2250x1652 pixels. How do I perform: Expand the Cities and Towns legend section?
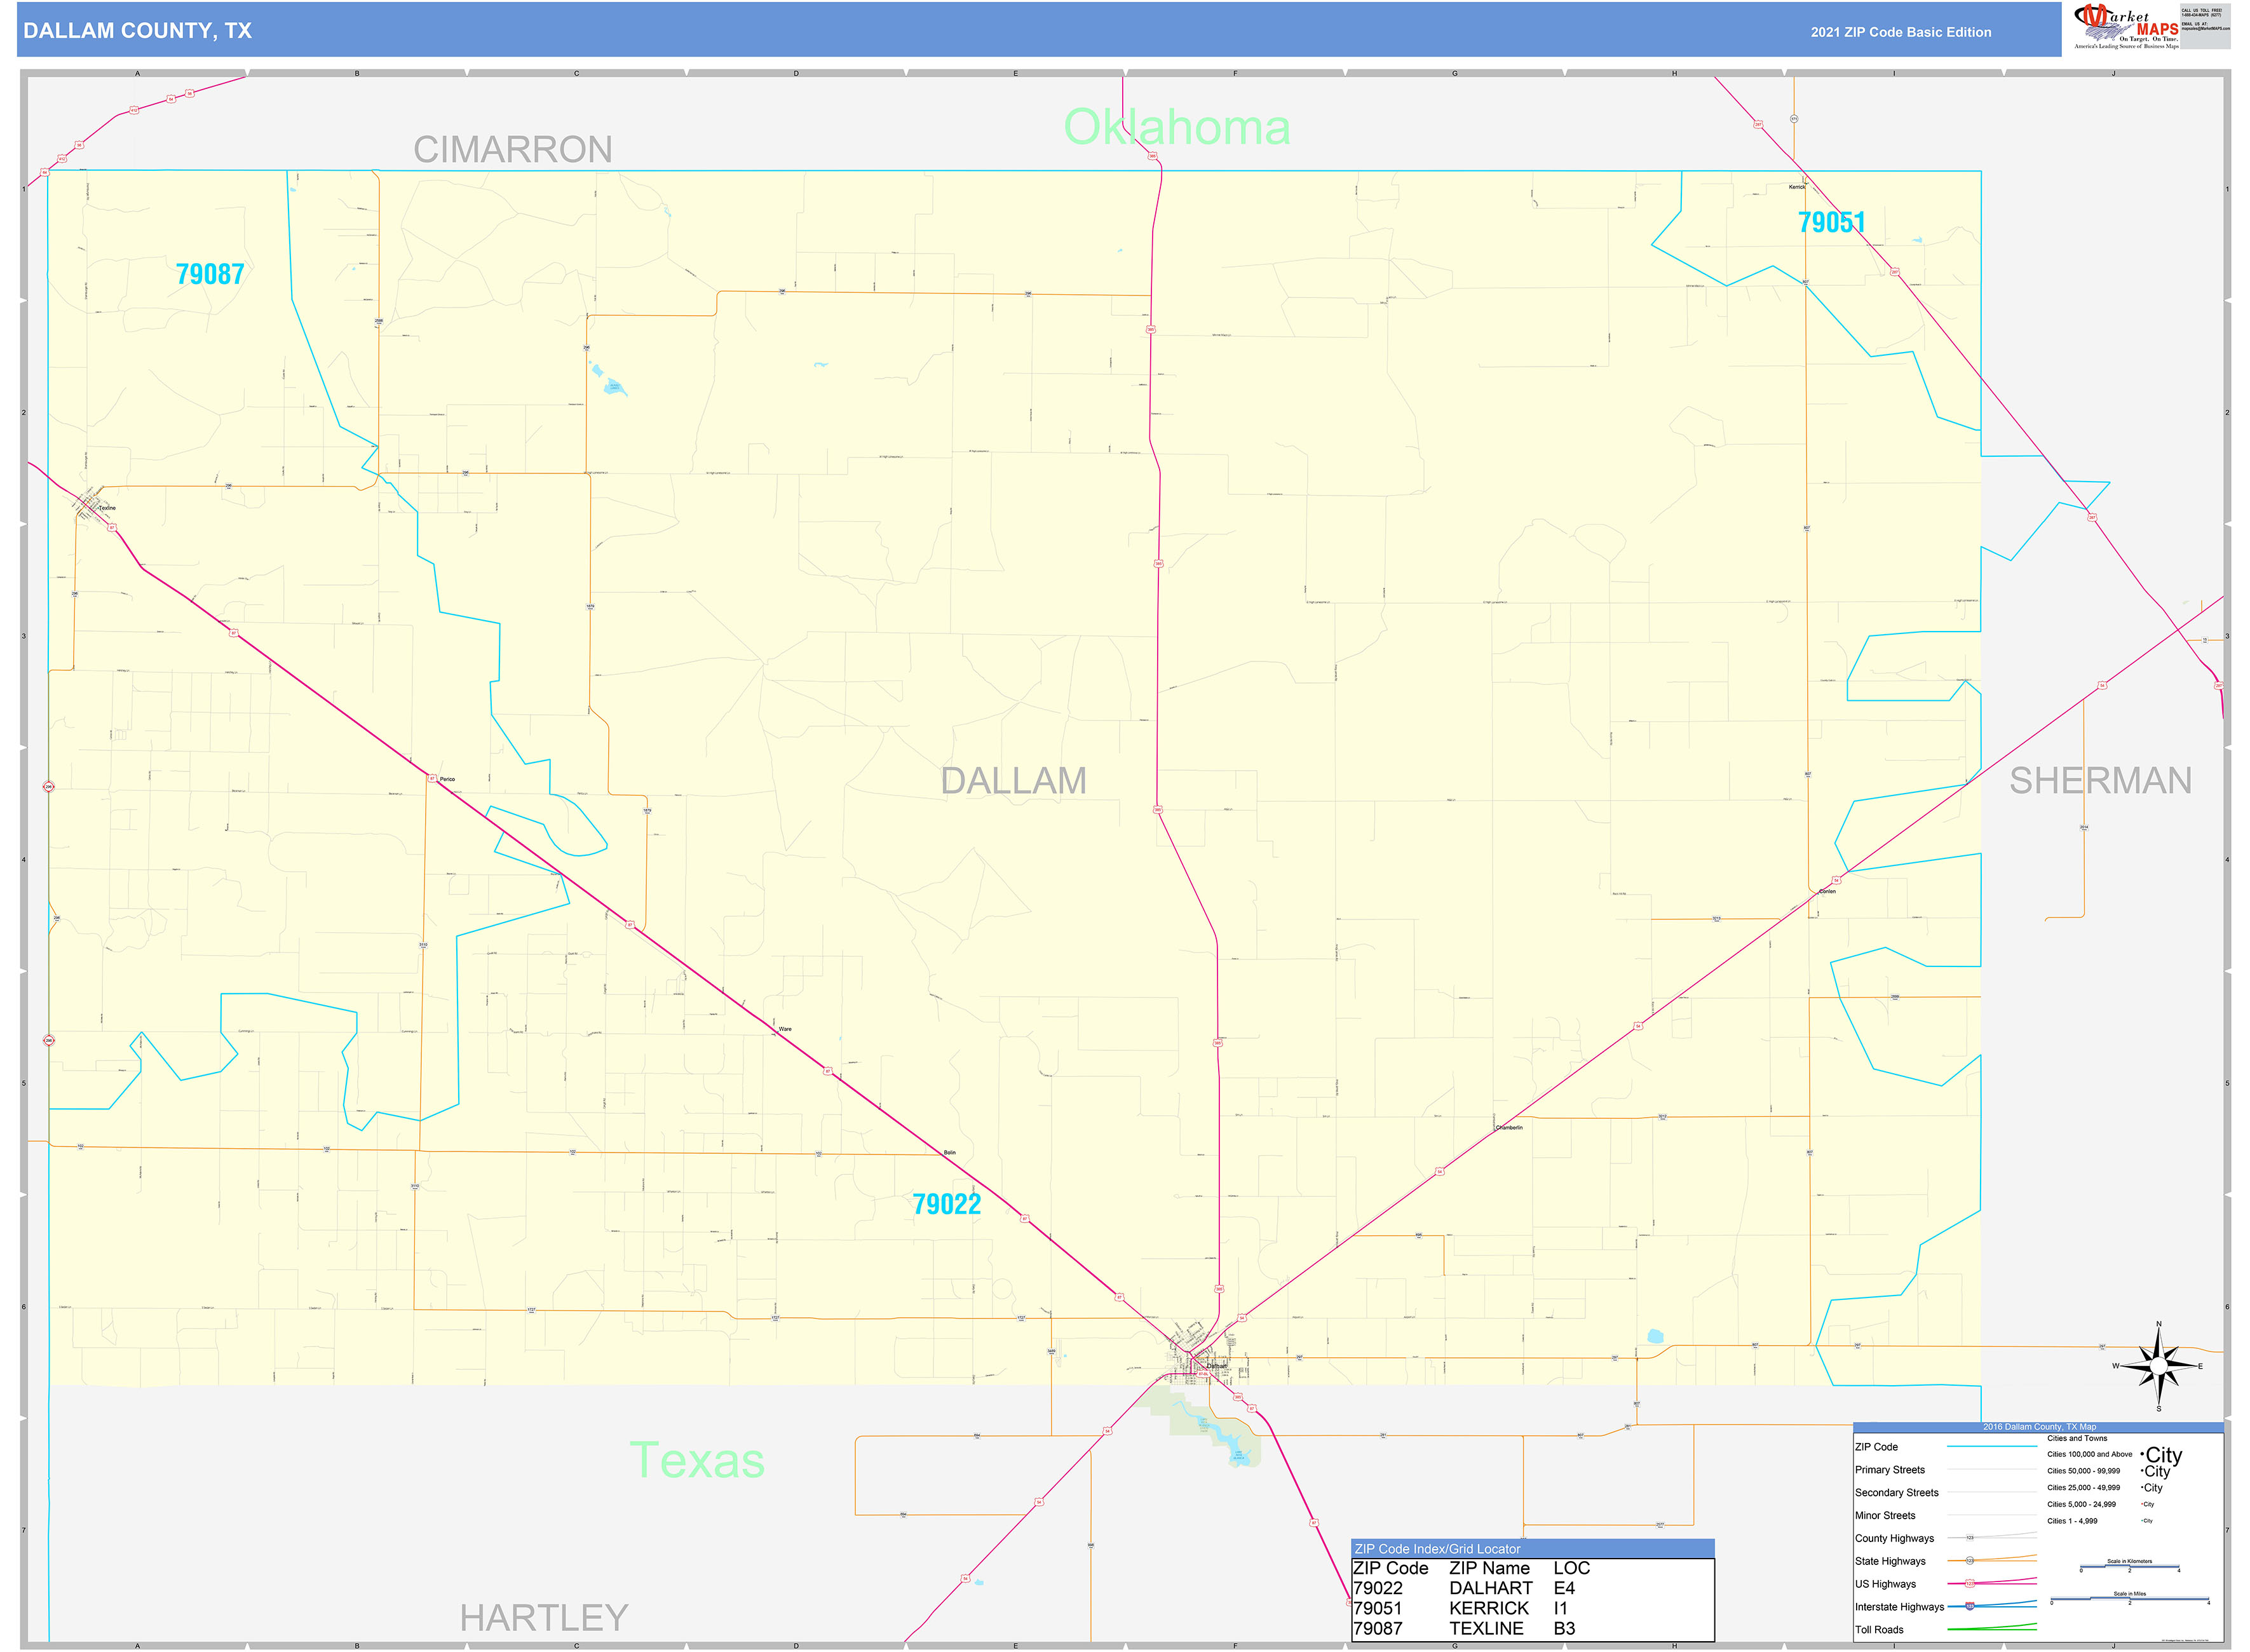click(2078, 1438)
